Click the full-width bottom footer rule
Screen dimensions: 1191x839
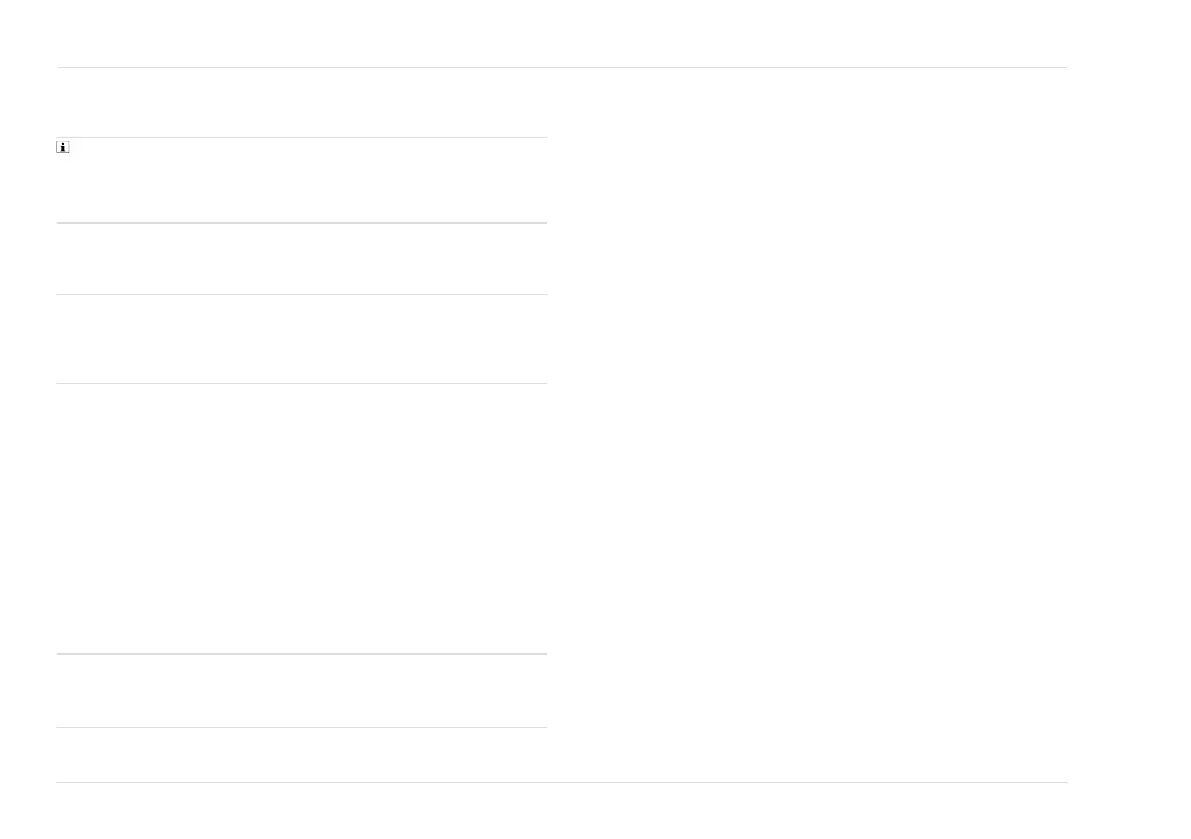tap(562, 782)
